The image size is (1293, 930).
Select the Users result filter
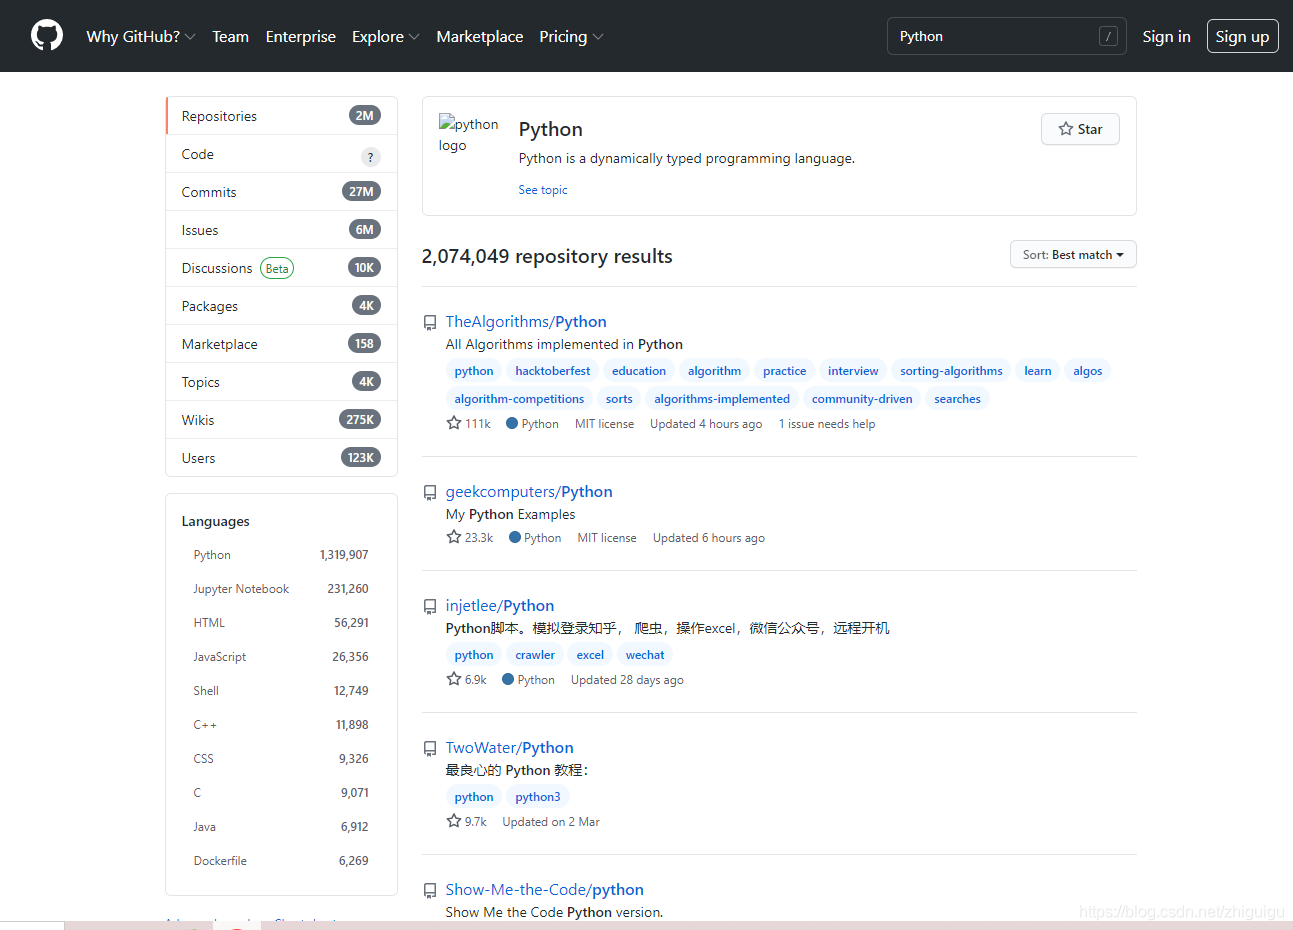[281, 458]
